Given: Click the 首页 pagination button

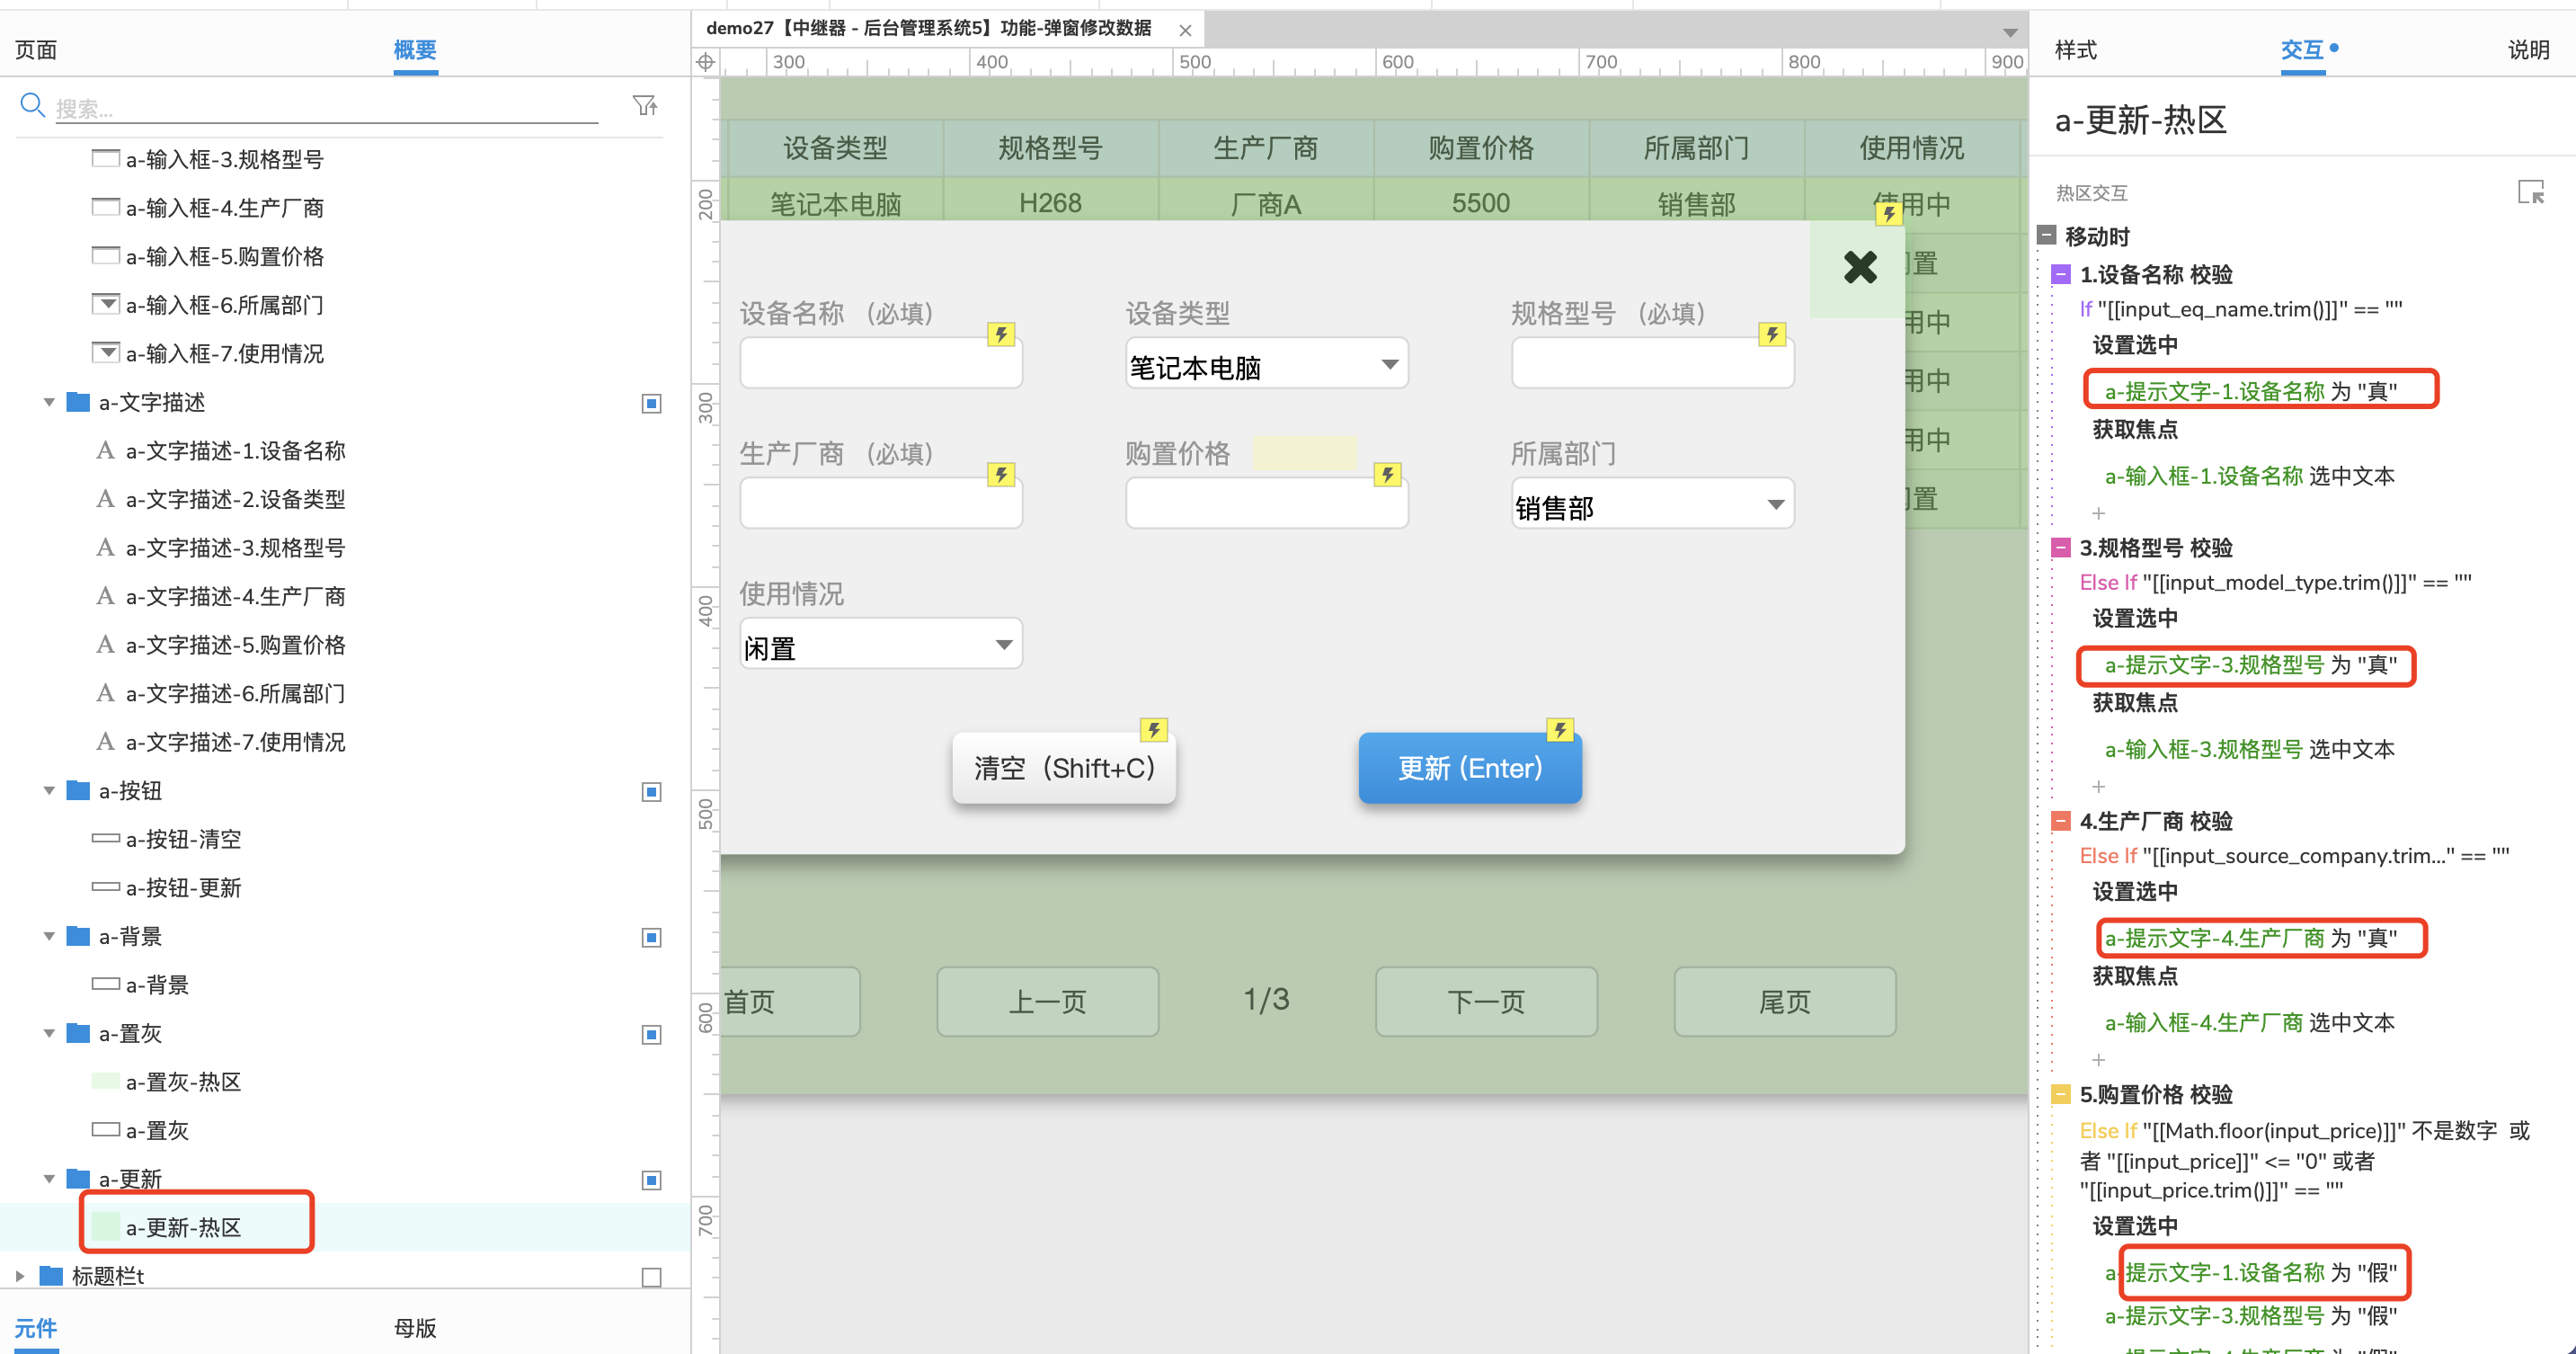Looking at the screenshot, I should click(x=789, y=1001).
